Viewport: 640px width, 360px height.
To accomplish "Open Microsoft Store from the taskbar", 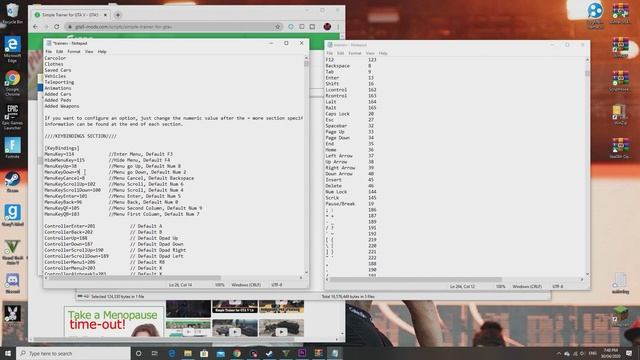I will (x=204, y=353).
